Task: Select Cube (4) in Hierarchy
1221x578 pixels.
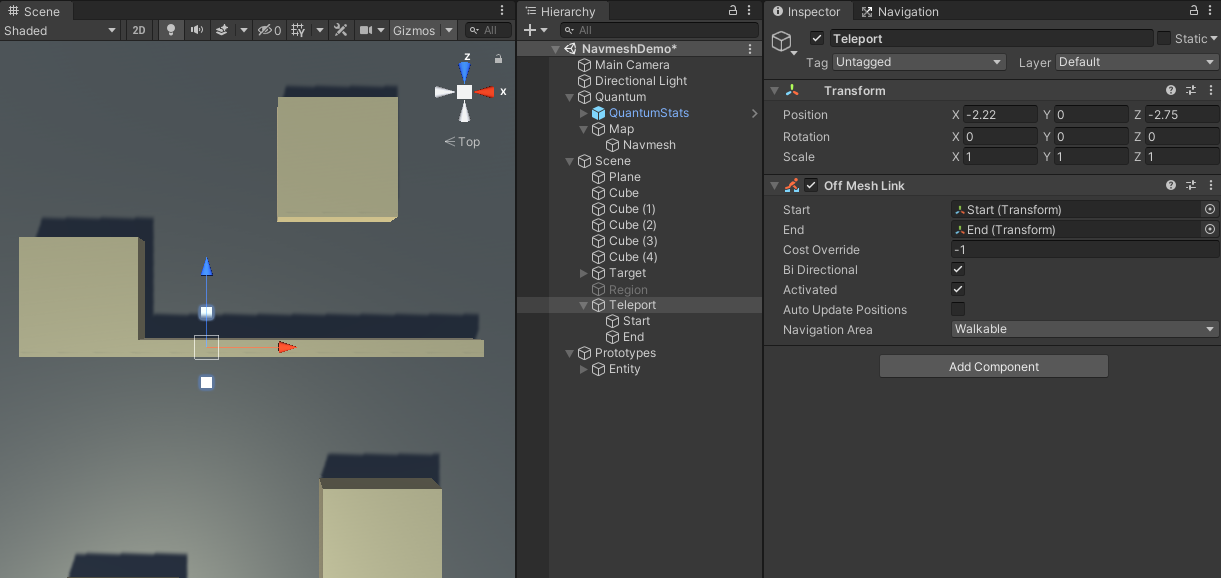Action: [x=633, y=257]
